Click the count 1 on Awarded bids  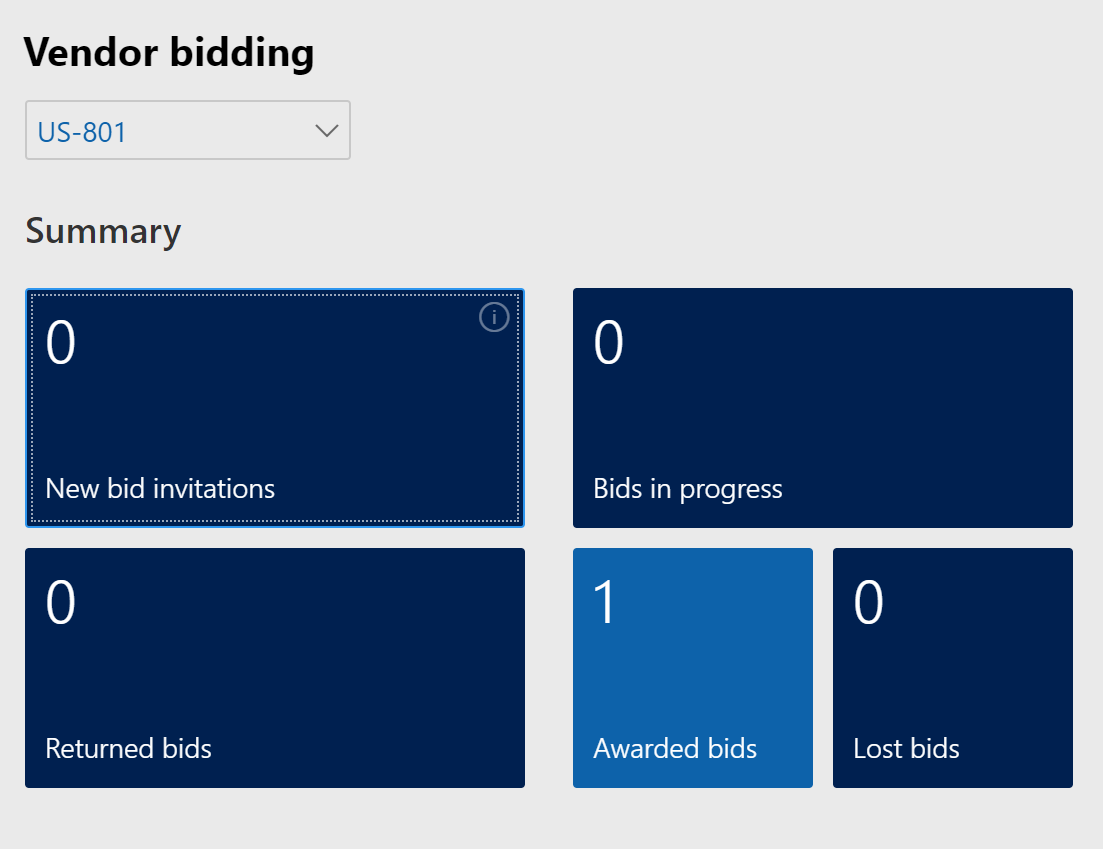click(605, 603)
